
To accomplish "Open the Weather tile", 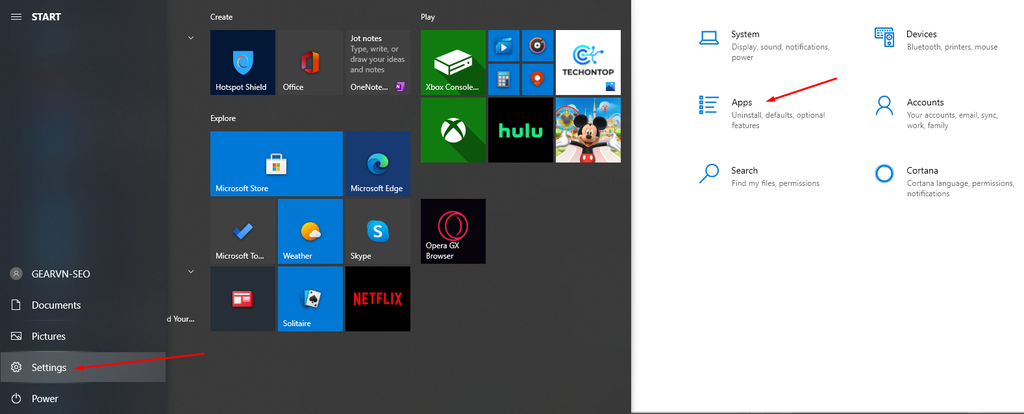I will click(310, 231).
